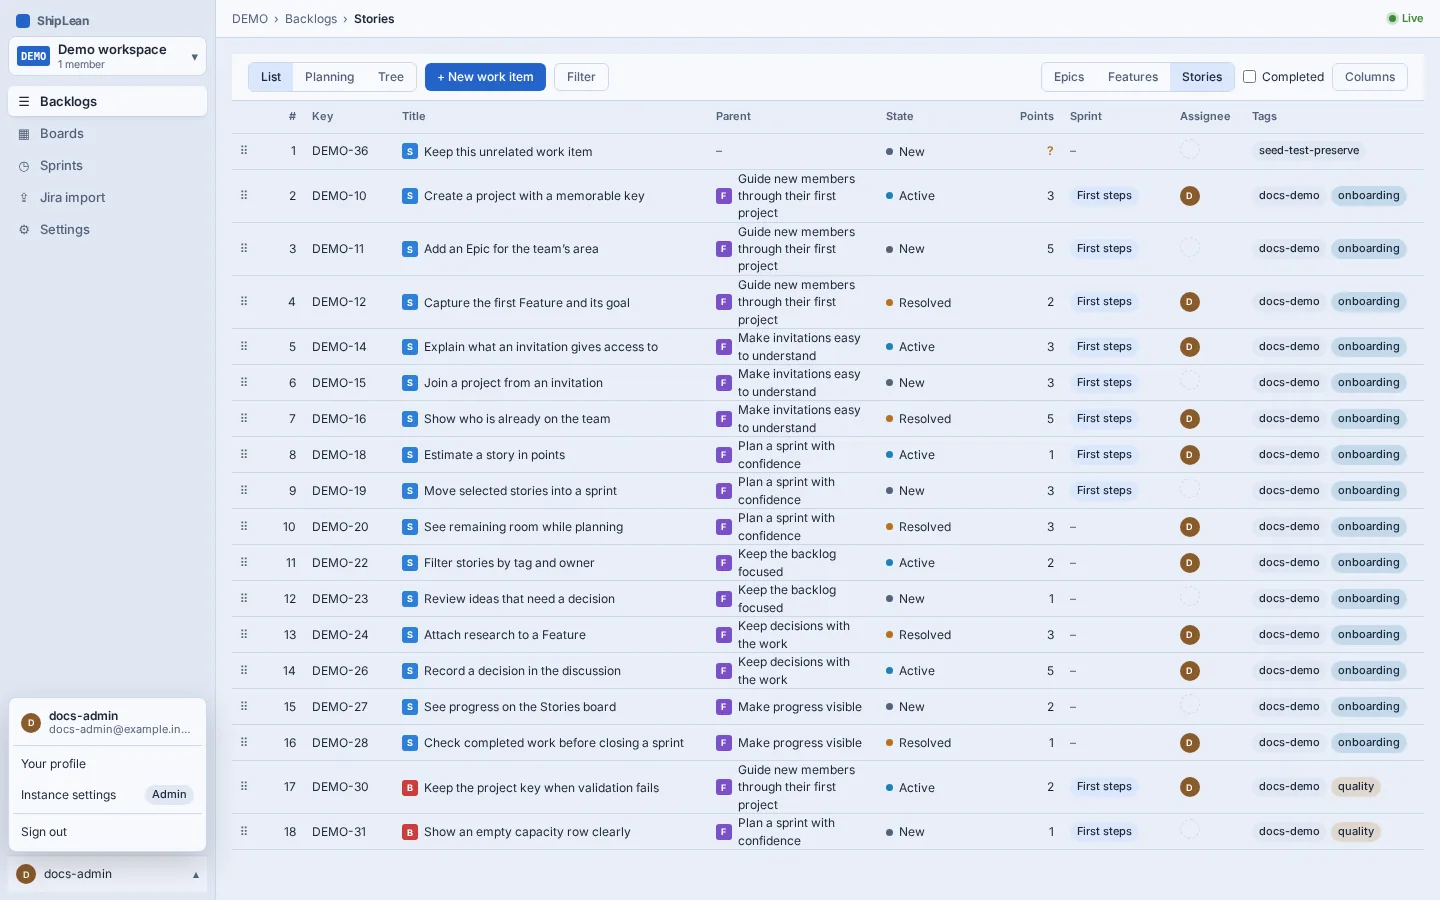Expand the Demo workspace switcher dropdown
Screen dimensions: 1440x900
tap(107, 56)
